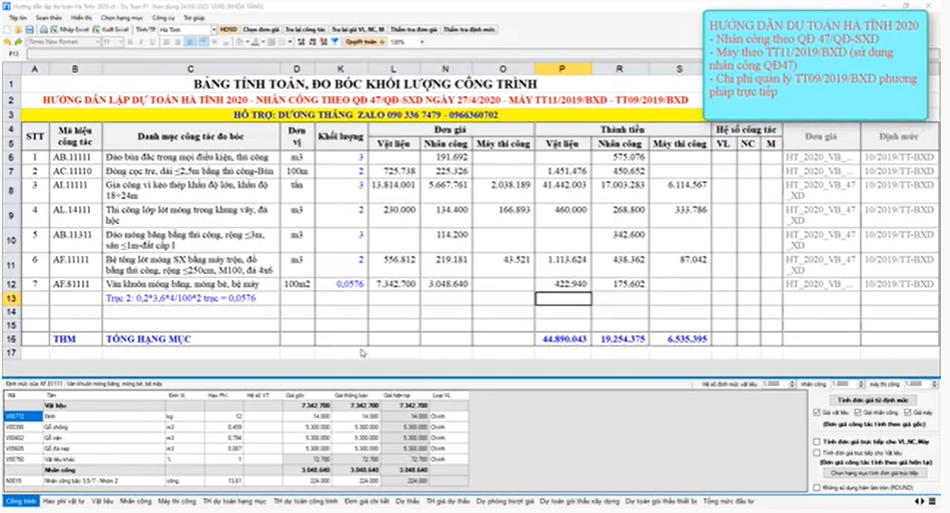Click the open folder icon in toolbar
This screenshot has height=513, width=950.
tap(18, 29)
